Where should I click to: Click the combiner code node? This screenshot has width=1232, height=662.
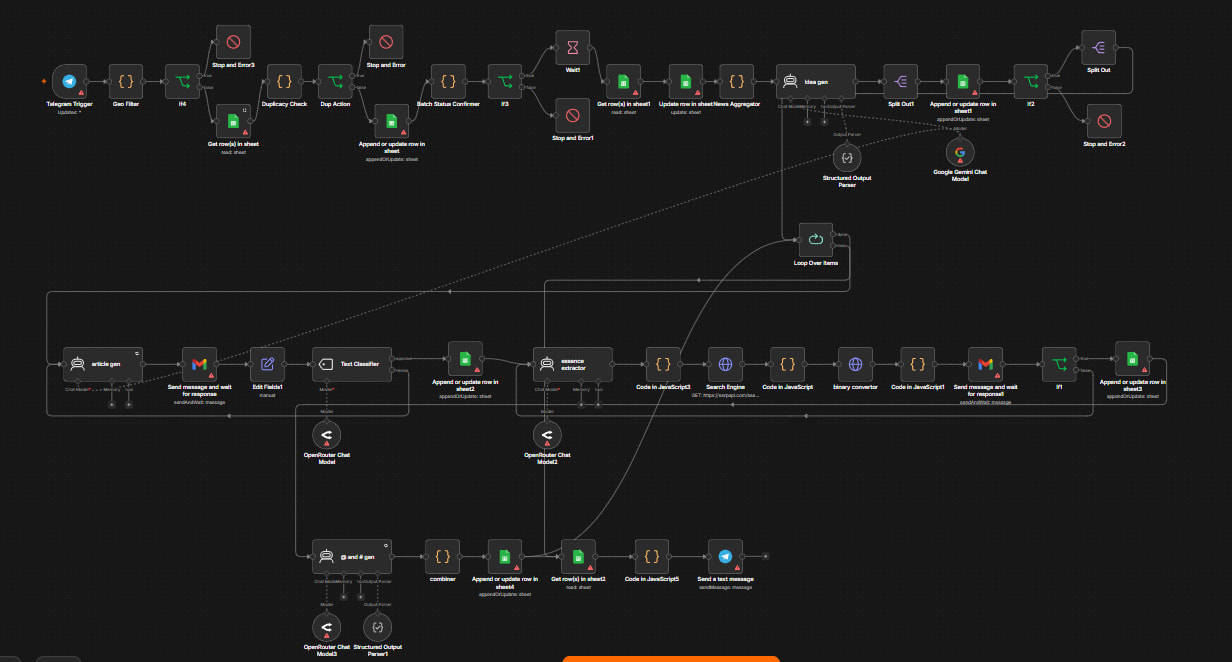click(443, 556)
